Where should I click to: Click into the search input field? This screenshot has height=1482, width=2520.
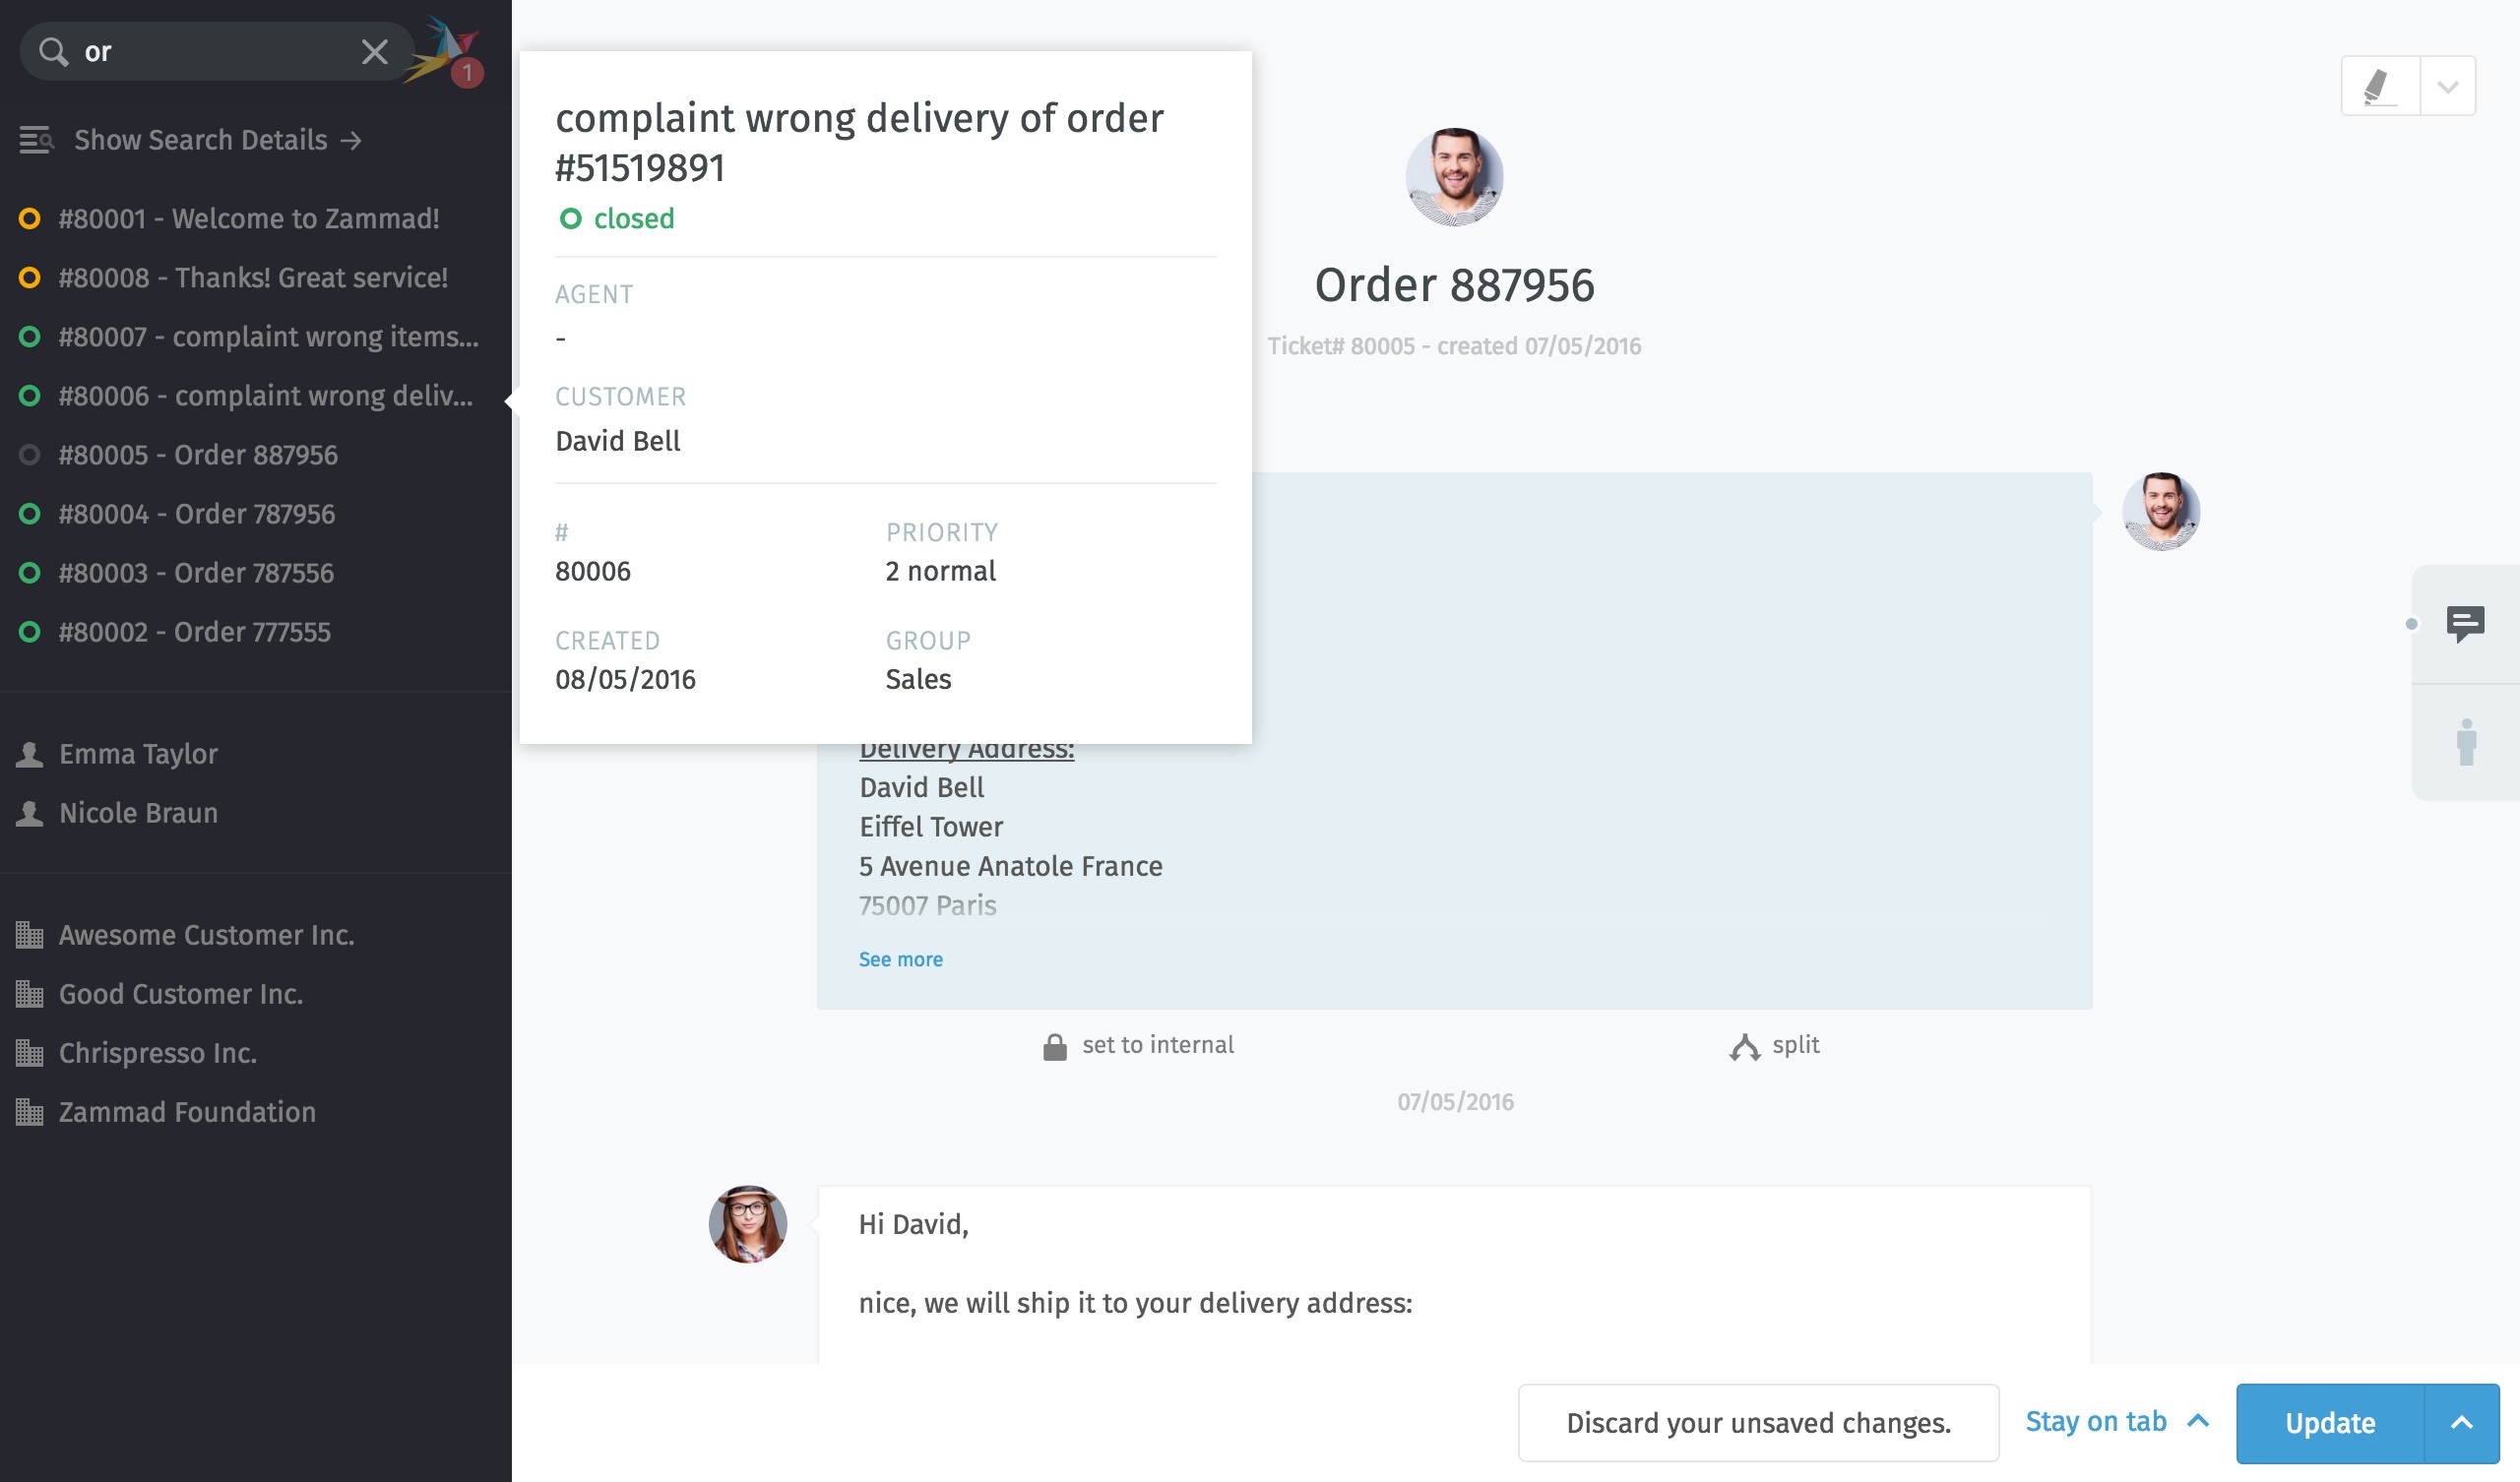[x=215, y=52]
